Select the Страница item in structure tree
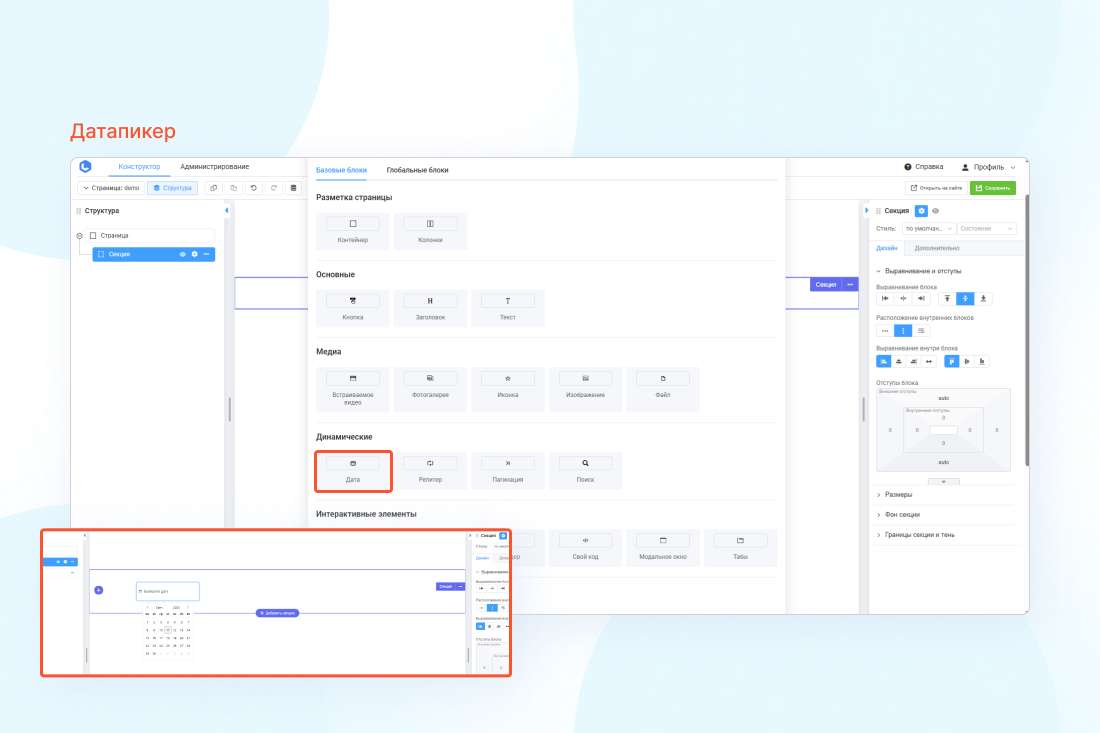 (x=114, y=236)
